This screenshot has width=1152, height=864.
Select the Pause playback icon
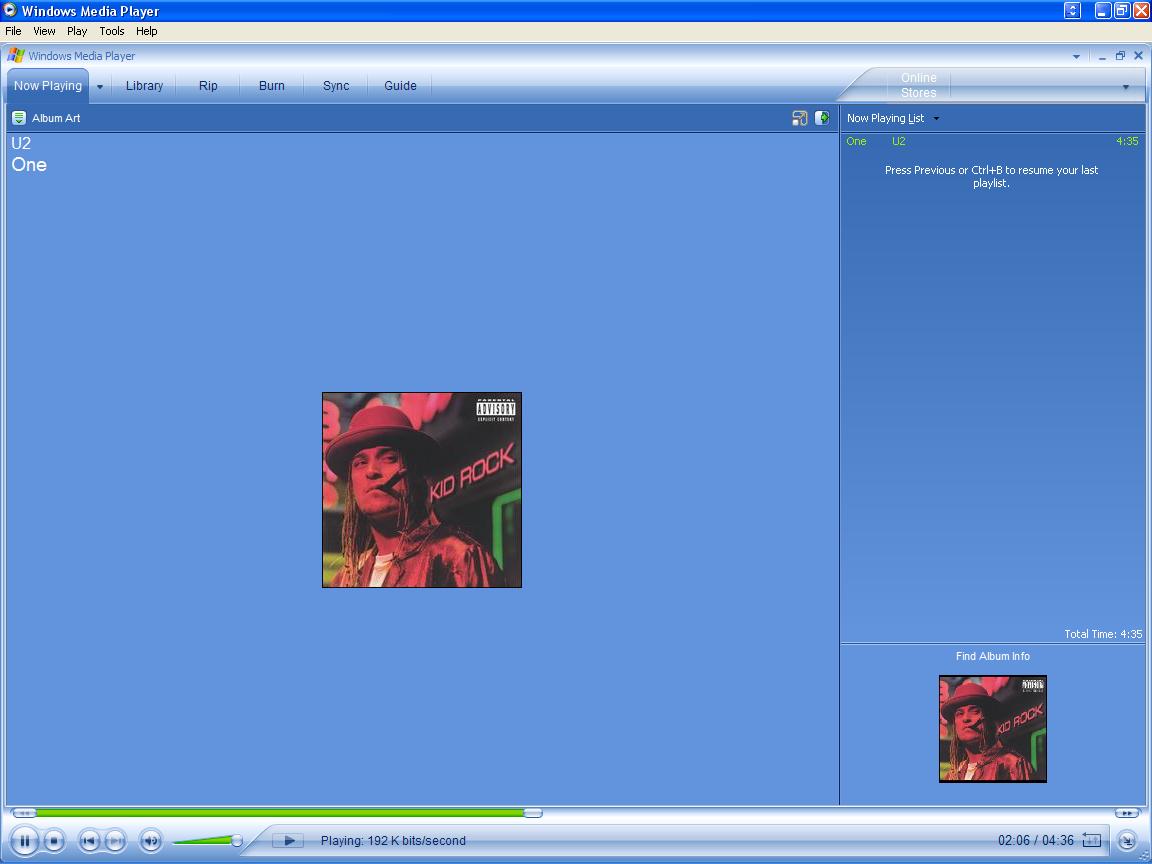click(24, 840)
